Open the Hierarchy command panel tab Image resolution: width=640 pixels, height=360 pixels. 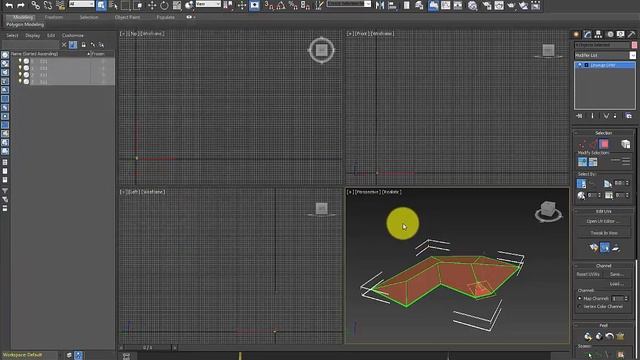click(598, 34)
